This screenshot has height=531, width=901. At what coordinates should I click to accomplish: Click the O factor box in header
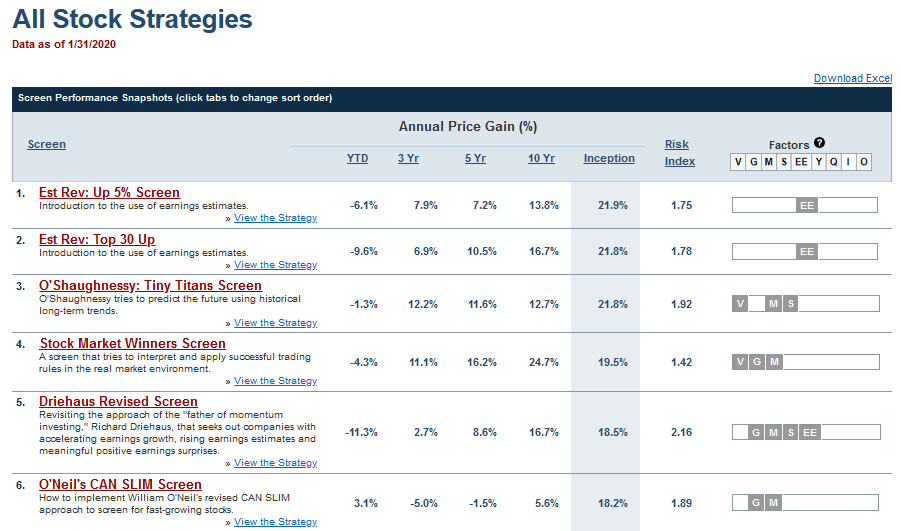click(864, 162)
